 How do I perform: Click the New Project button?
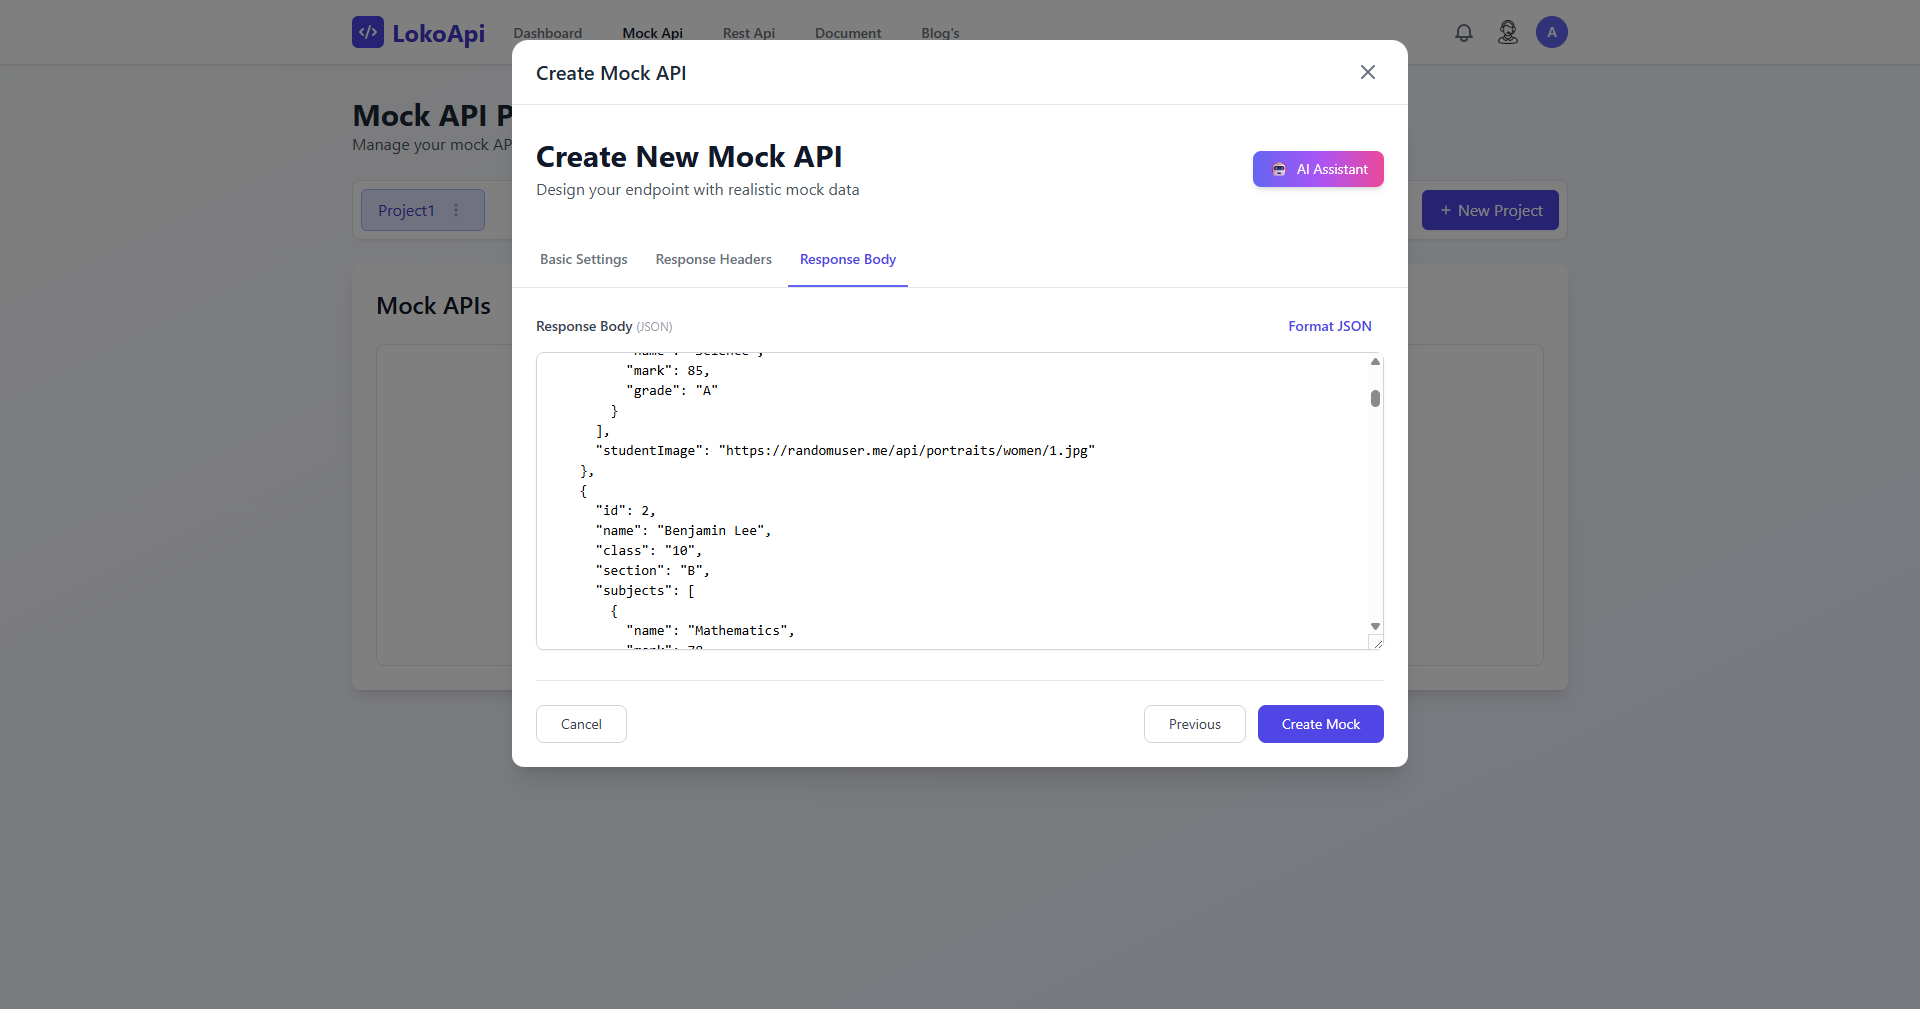point(1490,210)
